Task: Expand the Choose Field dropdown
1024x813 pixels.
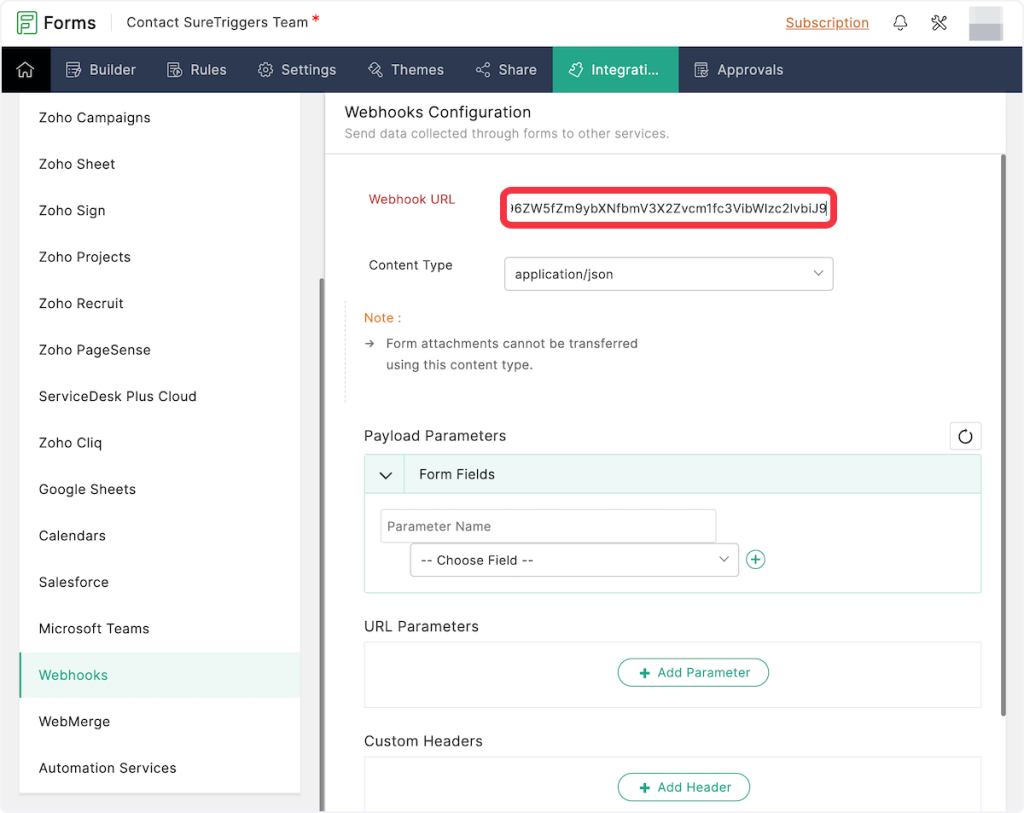Action: (x=574, y=560)
